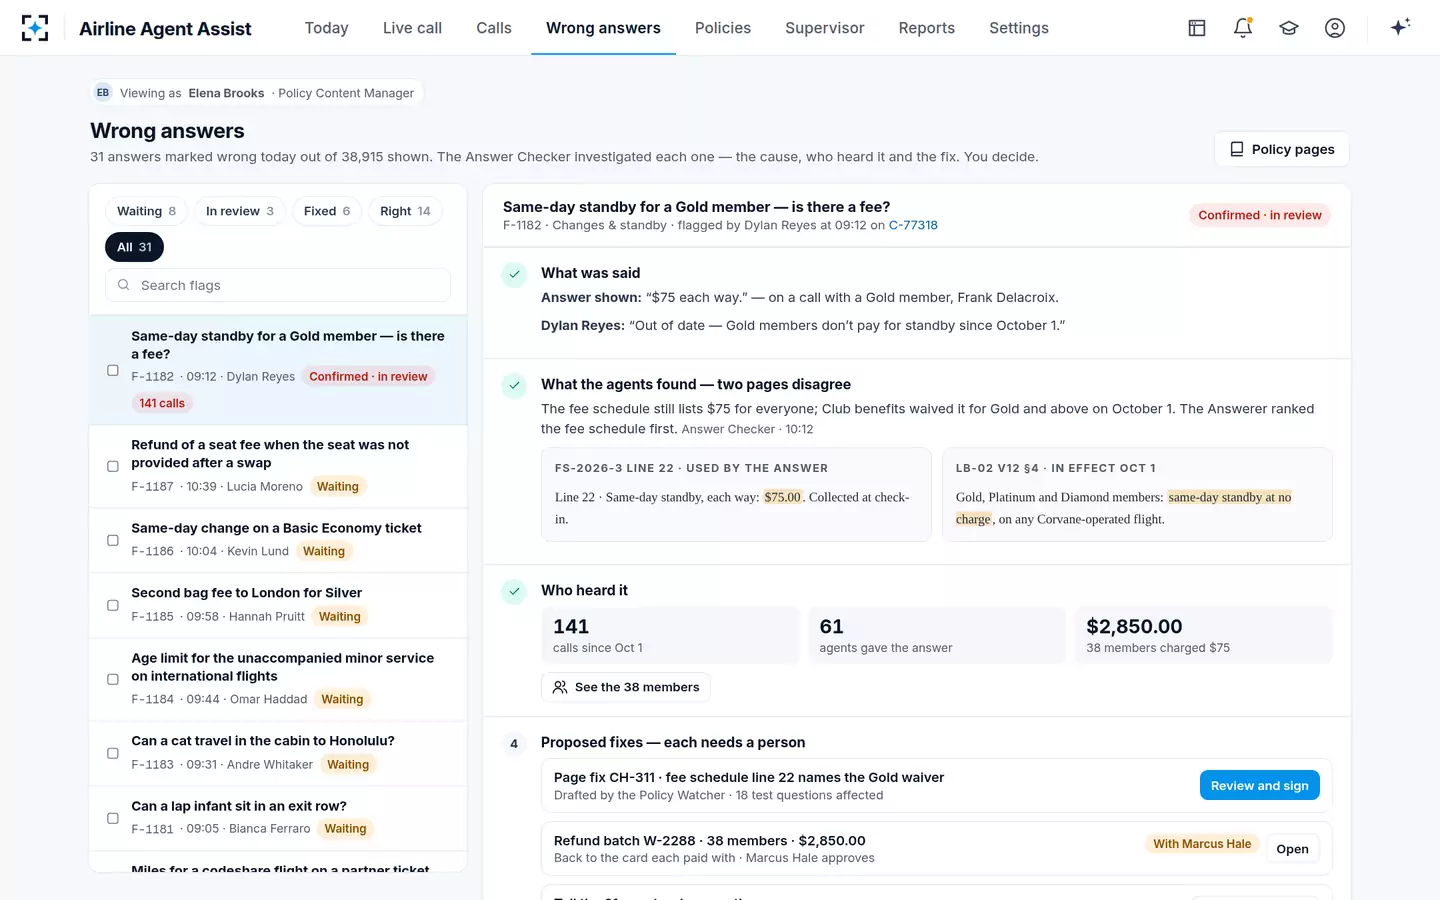This screenshot has height=900, width=1440.
Task: Tick checkbox for Same-day standby Gold member flag
Action: (113, 370)
